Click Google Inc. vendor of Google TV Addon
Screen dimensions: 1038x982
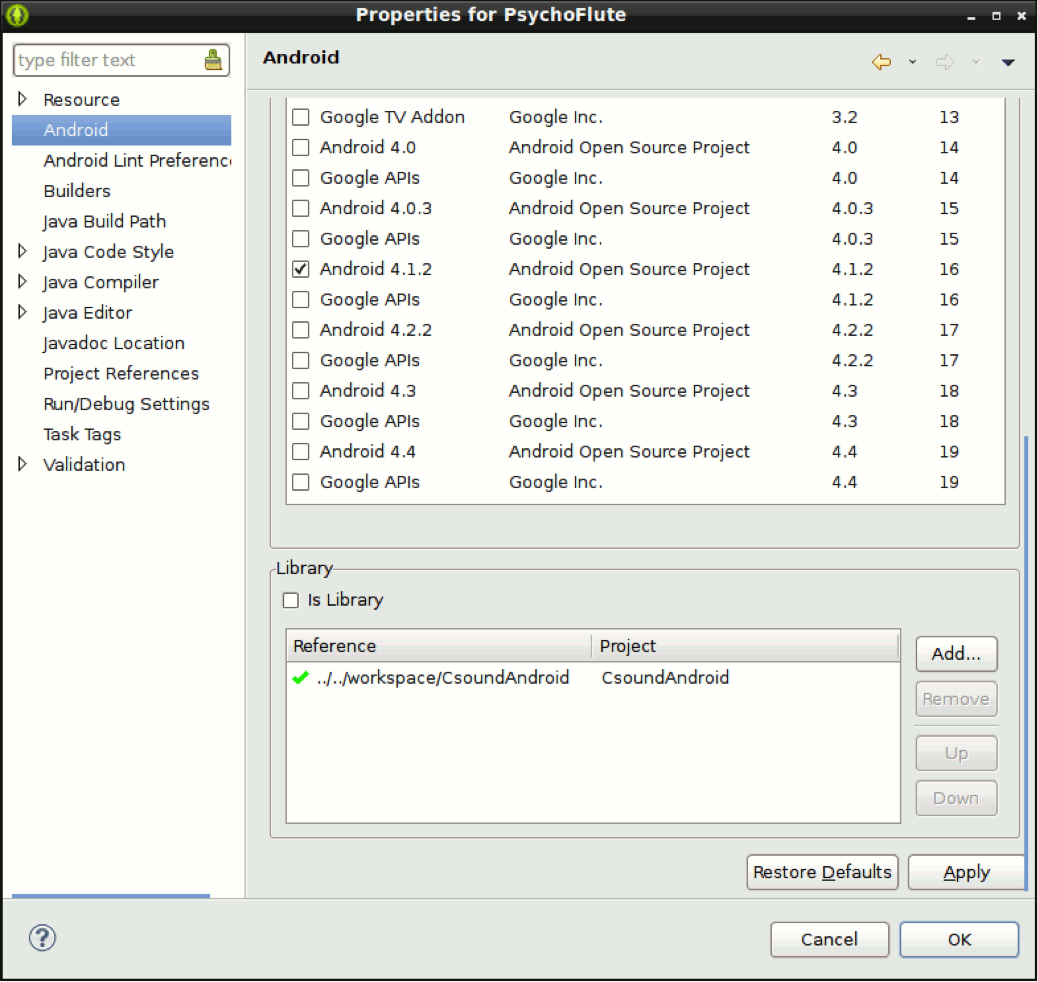(555, 117)
